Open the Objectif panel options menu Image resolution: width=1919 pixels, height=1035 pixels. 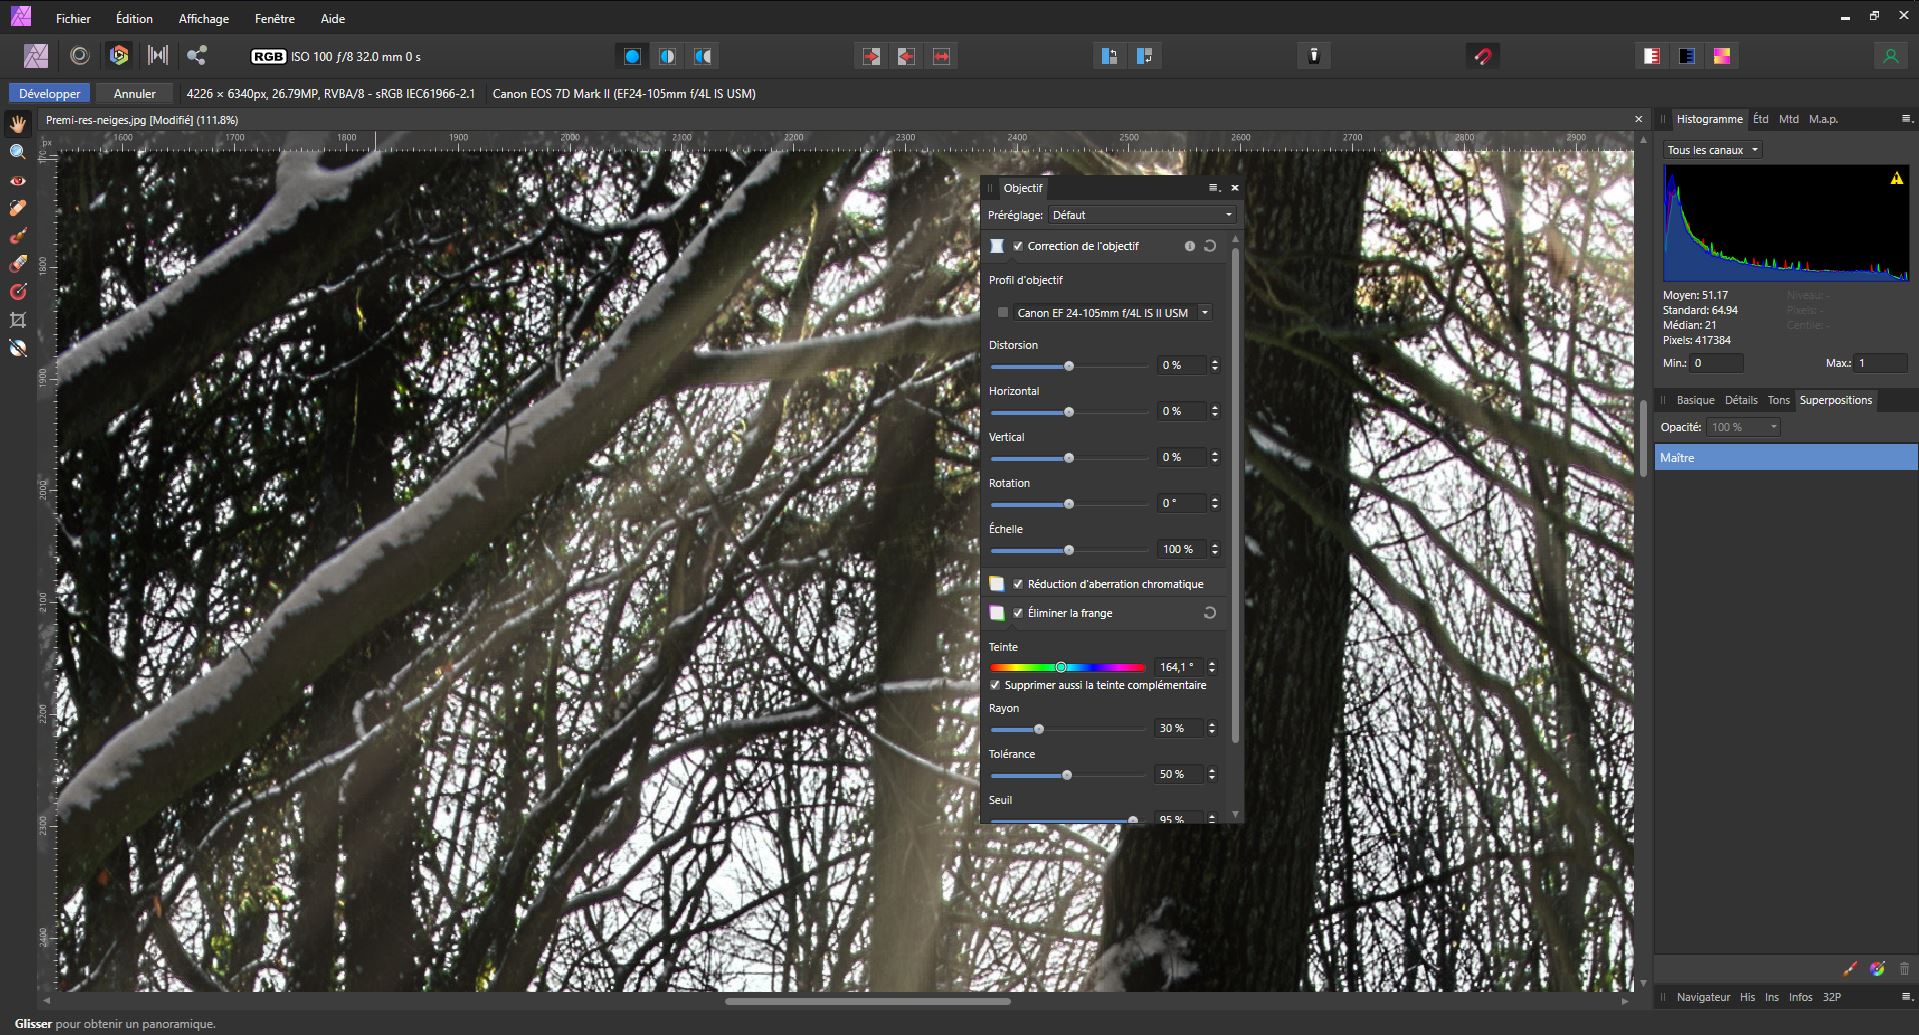[x=1213, y=188]
